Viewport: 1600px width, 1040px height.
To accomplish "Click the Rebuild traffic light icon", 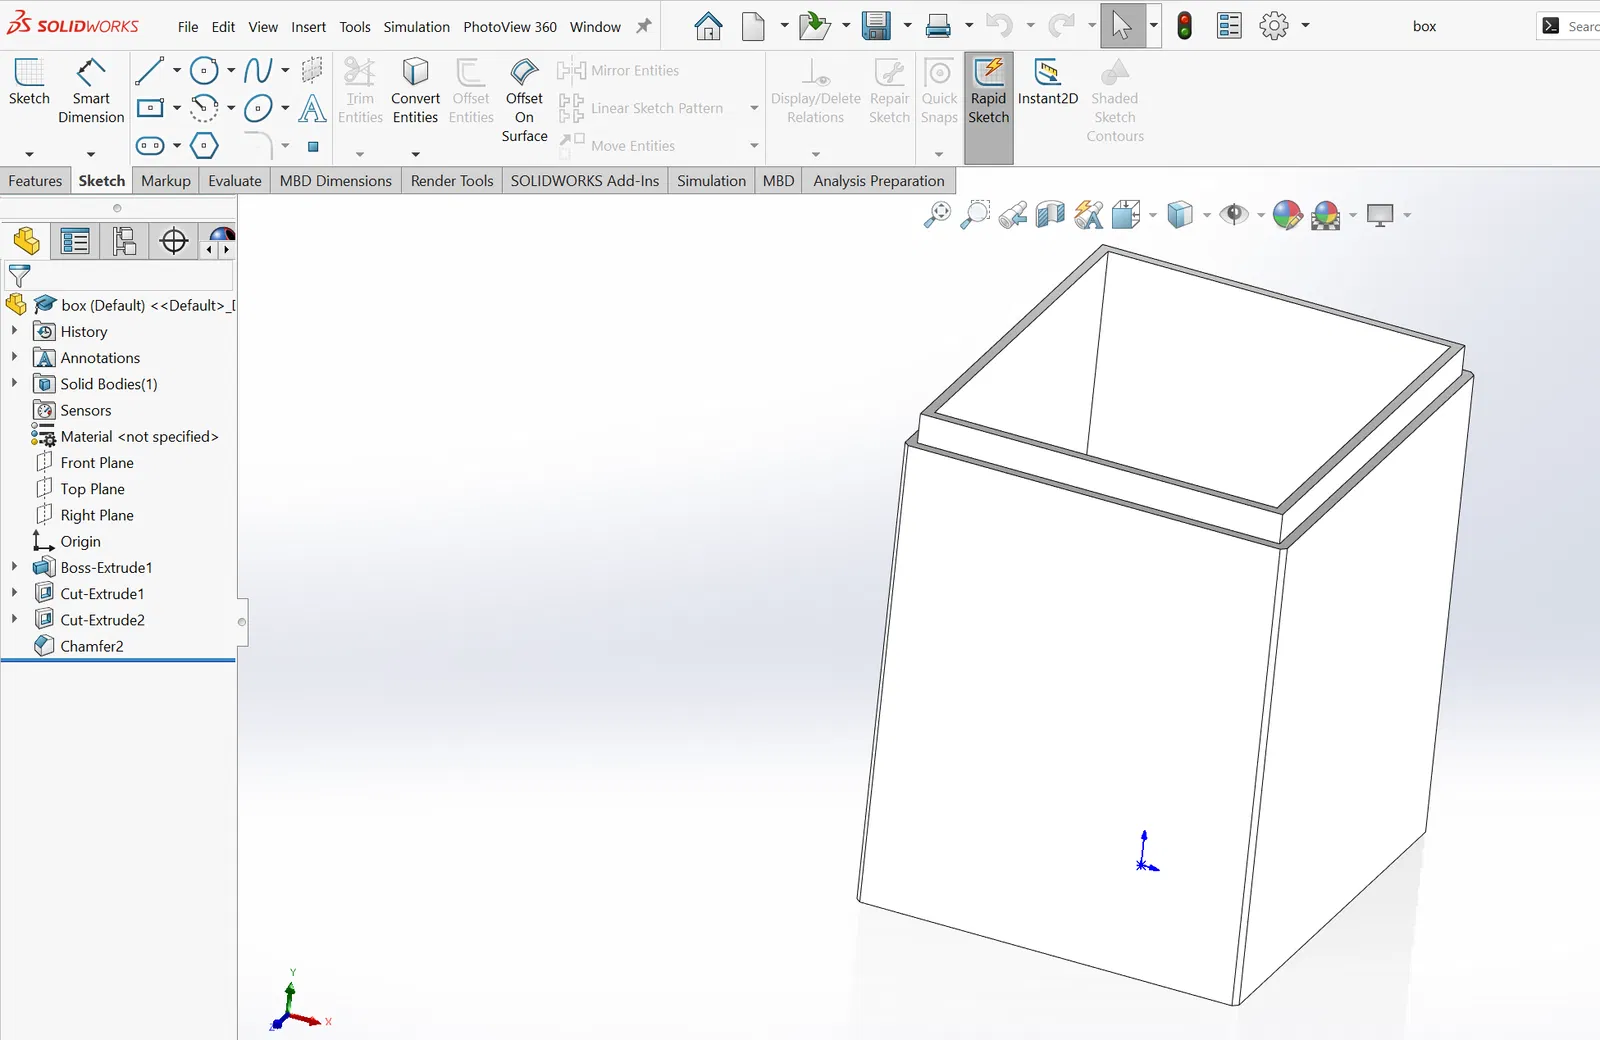I will (x=1185, y=26).
